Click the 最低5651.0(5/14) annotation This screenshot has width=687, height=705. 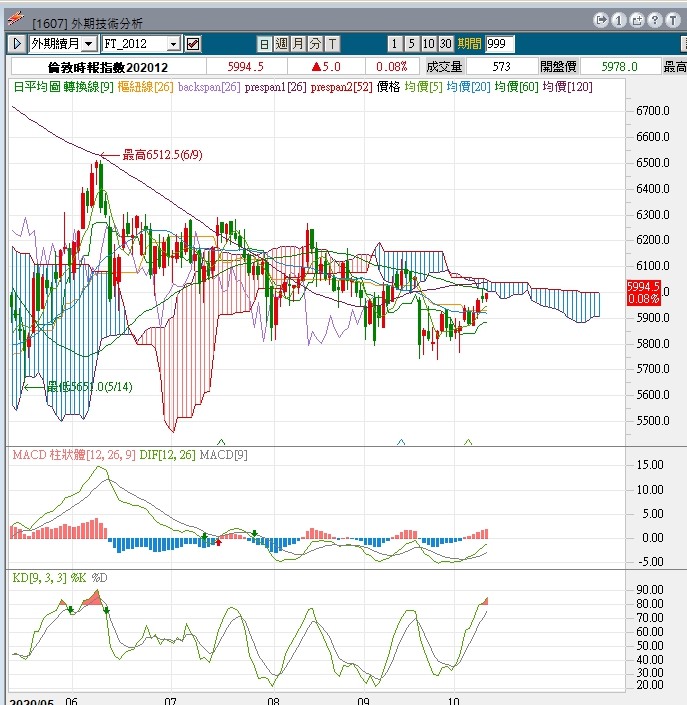point(90,387)
